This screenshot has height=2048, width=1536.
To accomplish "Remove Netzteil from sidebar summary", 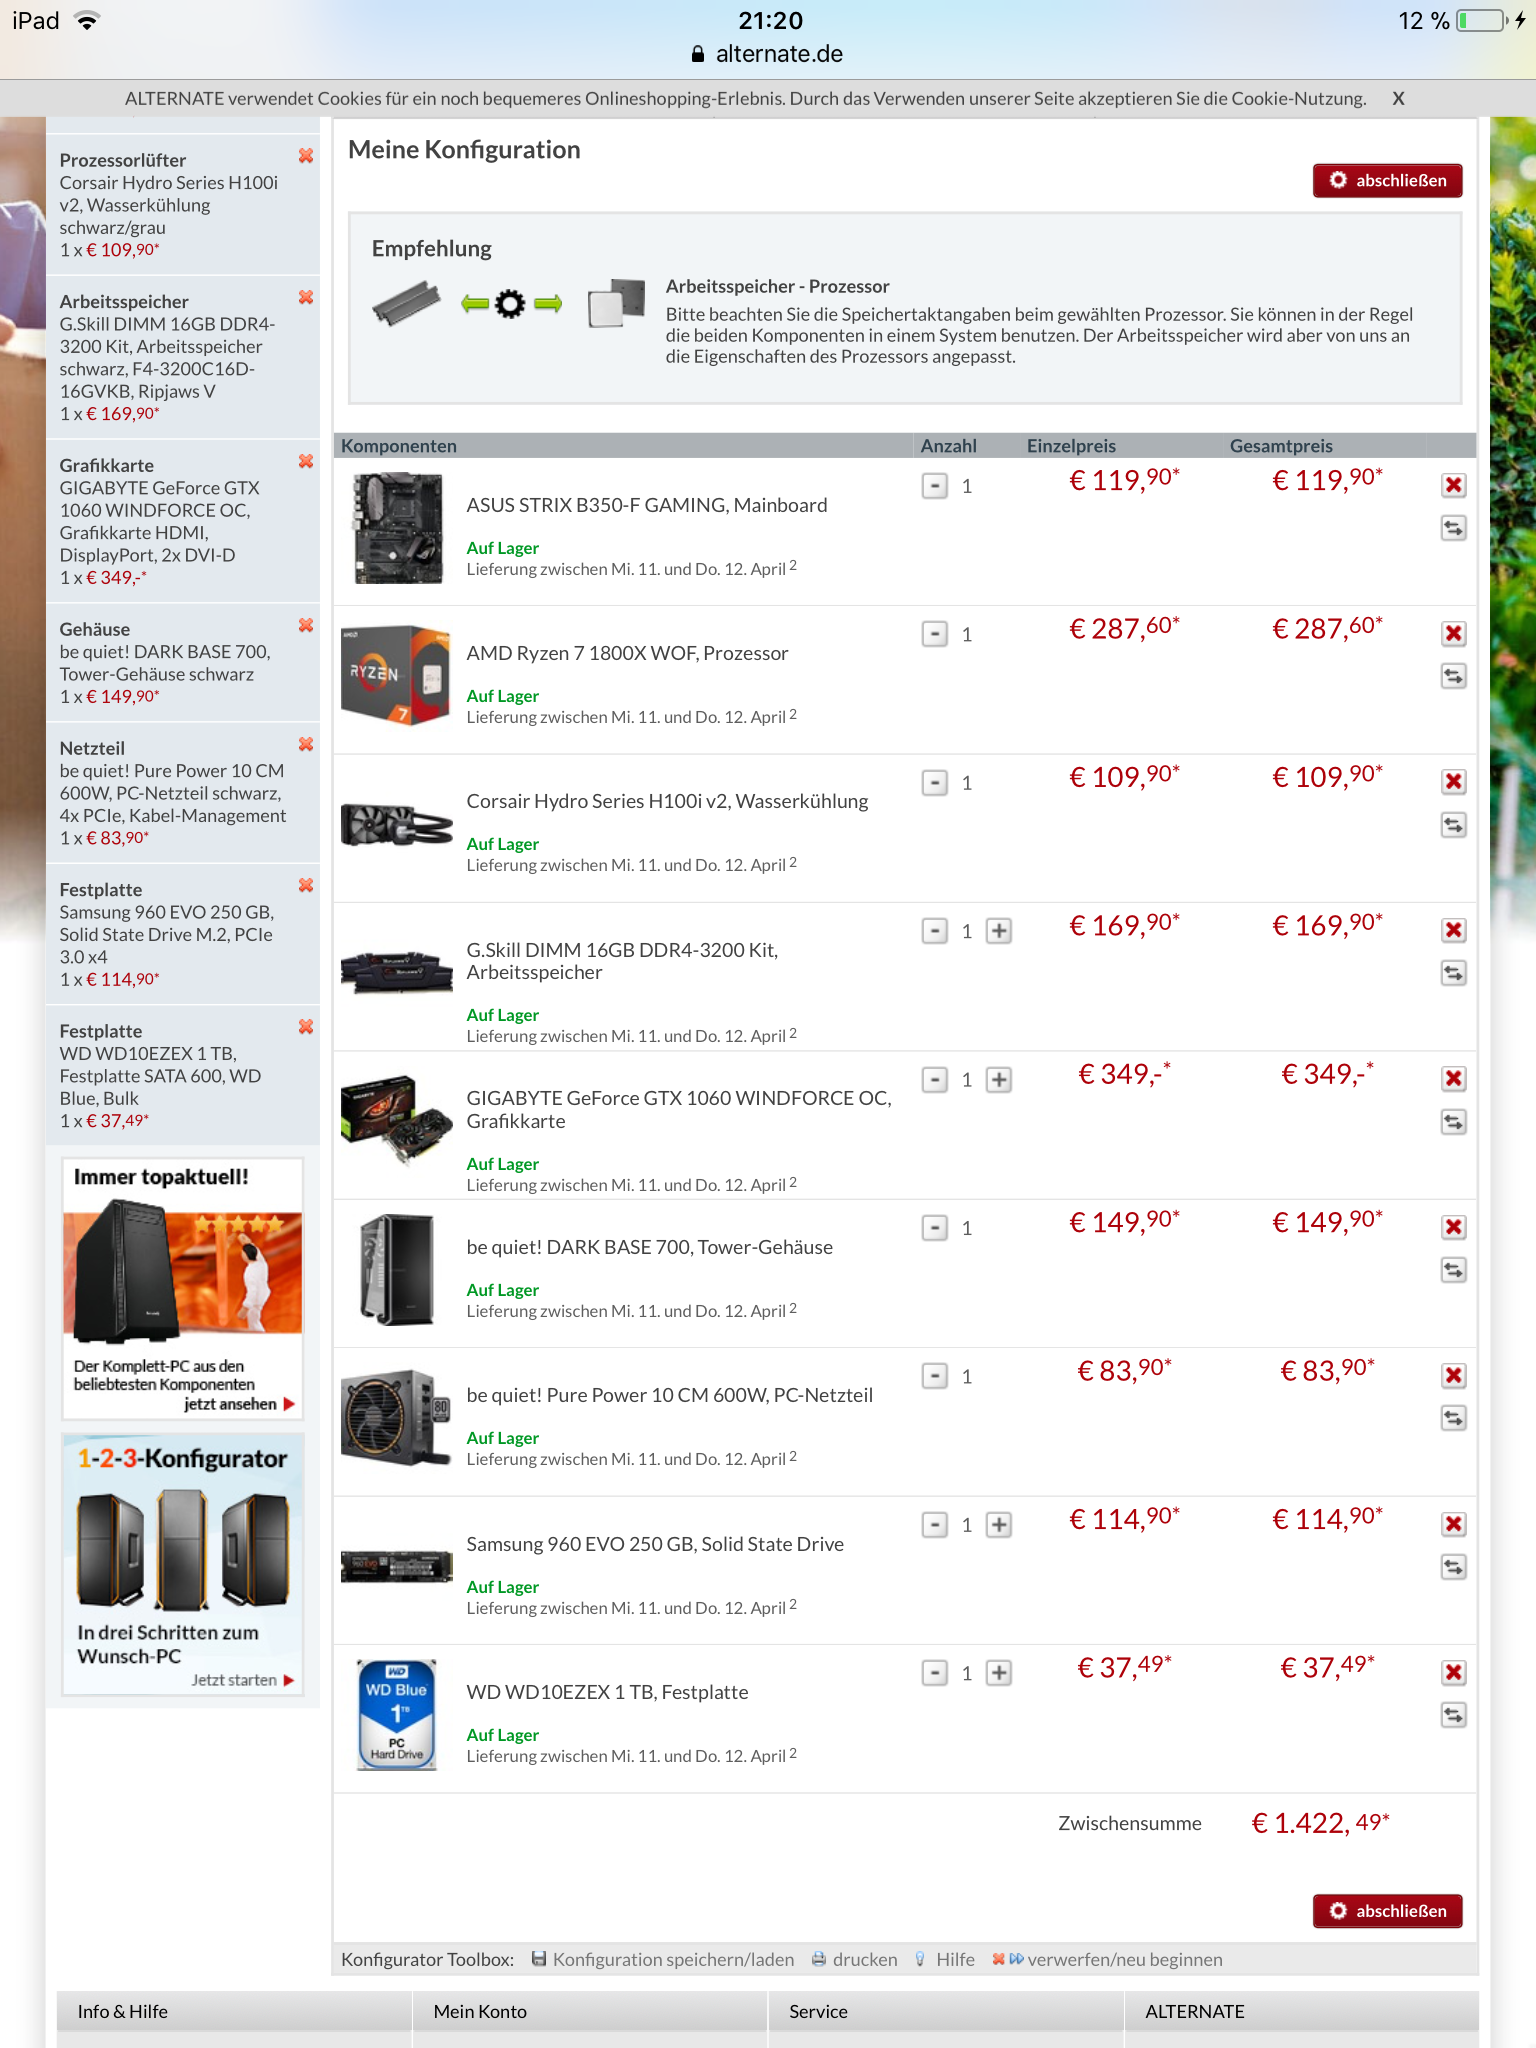I will 306,744.
